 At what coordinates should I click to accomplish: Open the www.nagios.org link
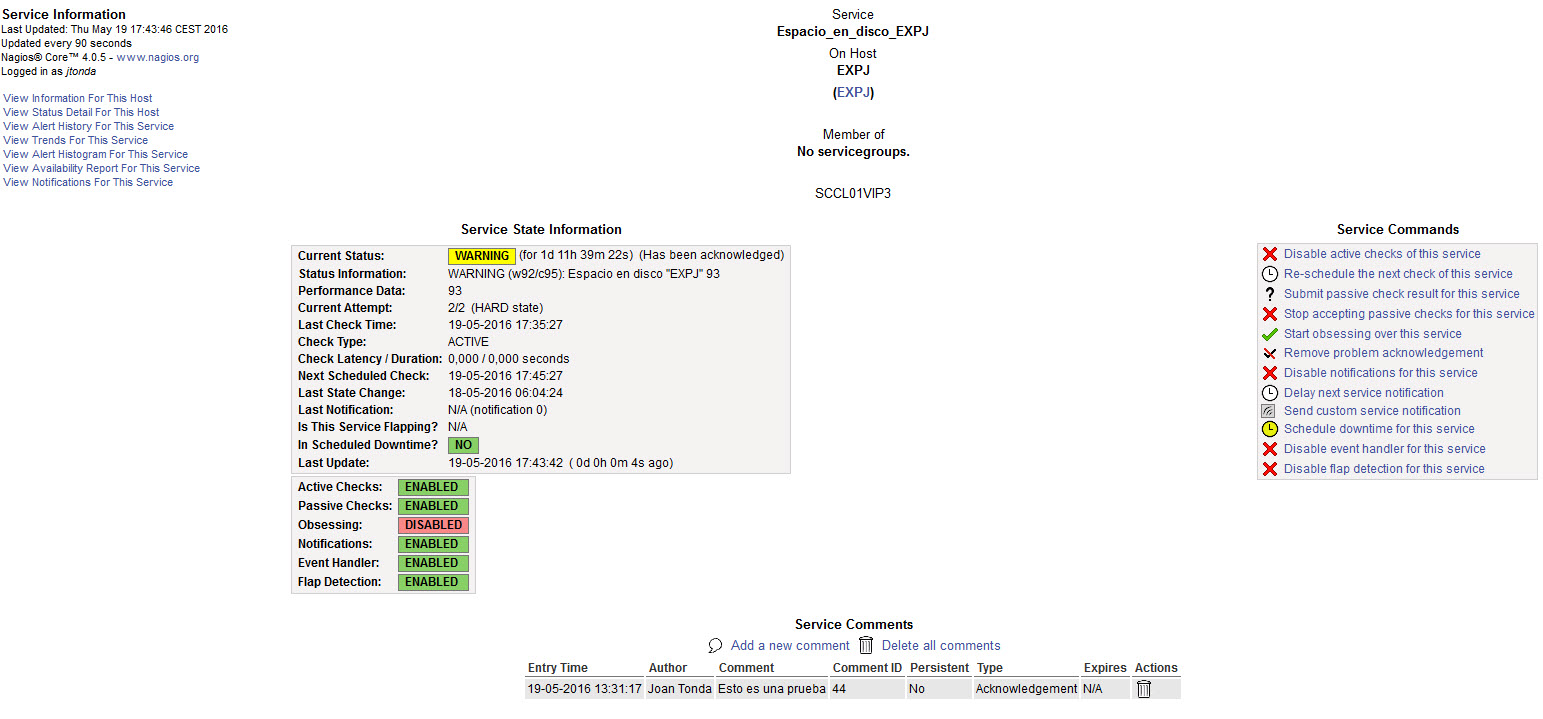[157, 57]
